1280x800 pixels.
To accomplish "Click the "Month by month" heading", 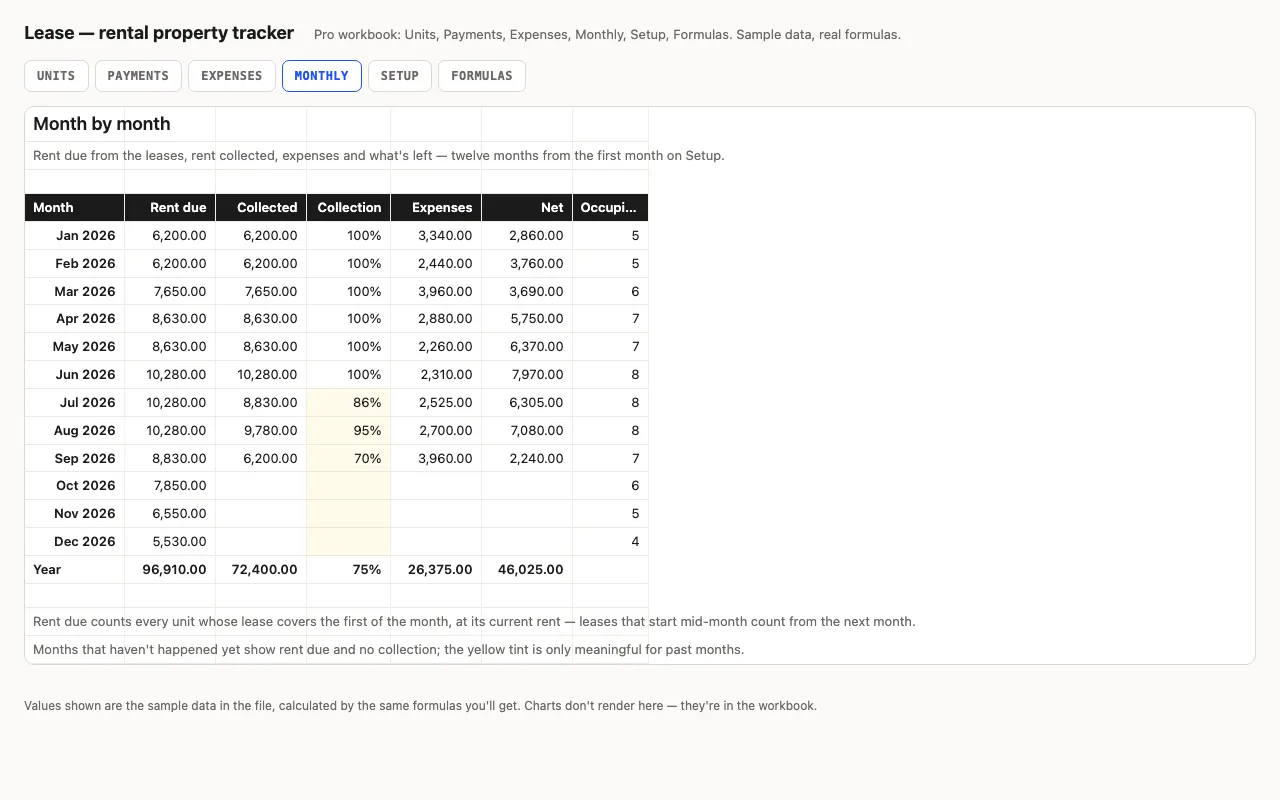I will (x=102, y=124).
